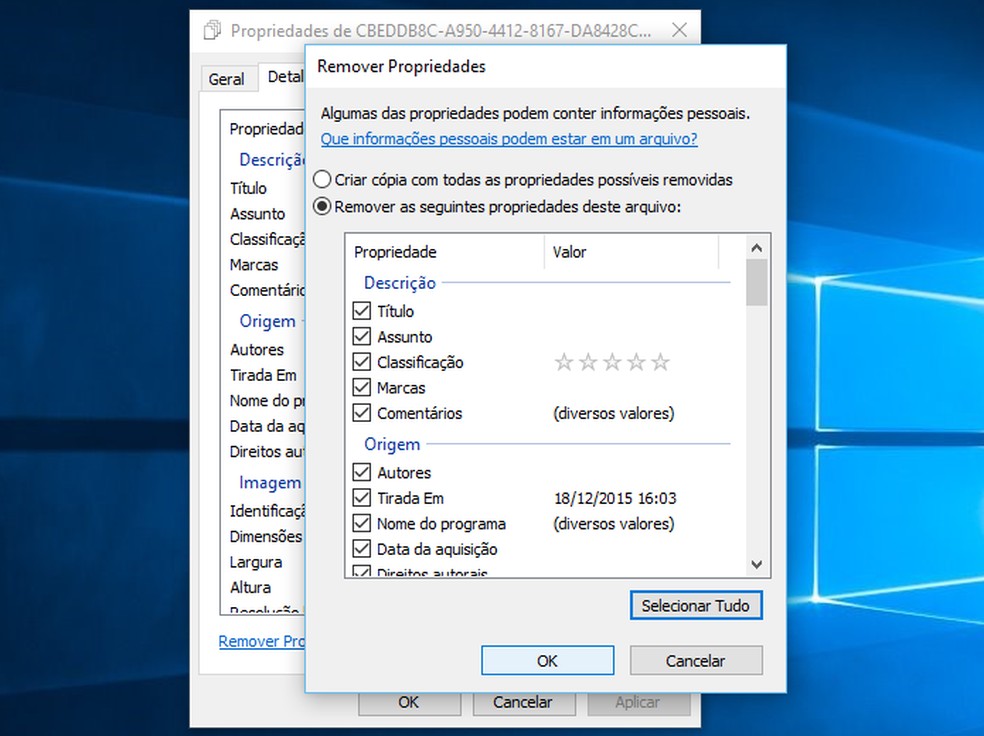Click the Origem group header in the list
The image size is (984, 736).
coord(392,444)
